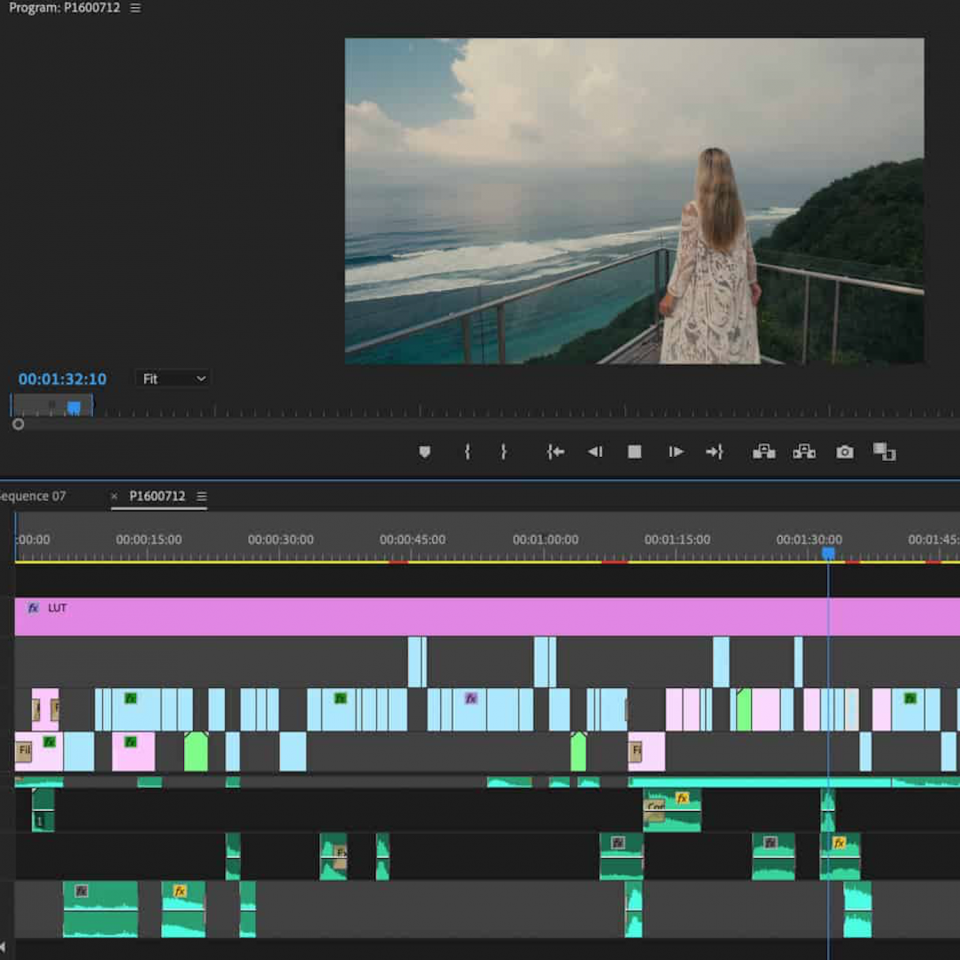Export frame with the camera icon
The image size is (960, 960).
(x=845, y=452)
